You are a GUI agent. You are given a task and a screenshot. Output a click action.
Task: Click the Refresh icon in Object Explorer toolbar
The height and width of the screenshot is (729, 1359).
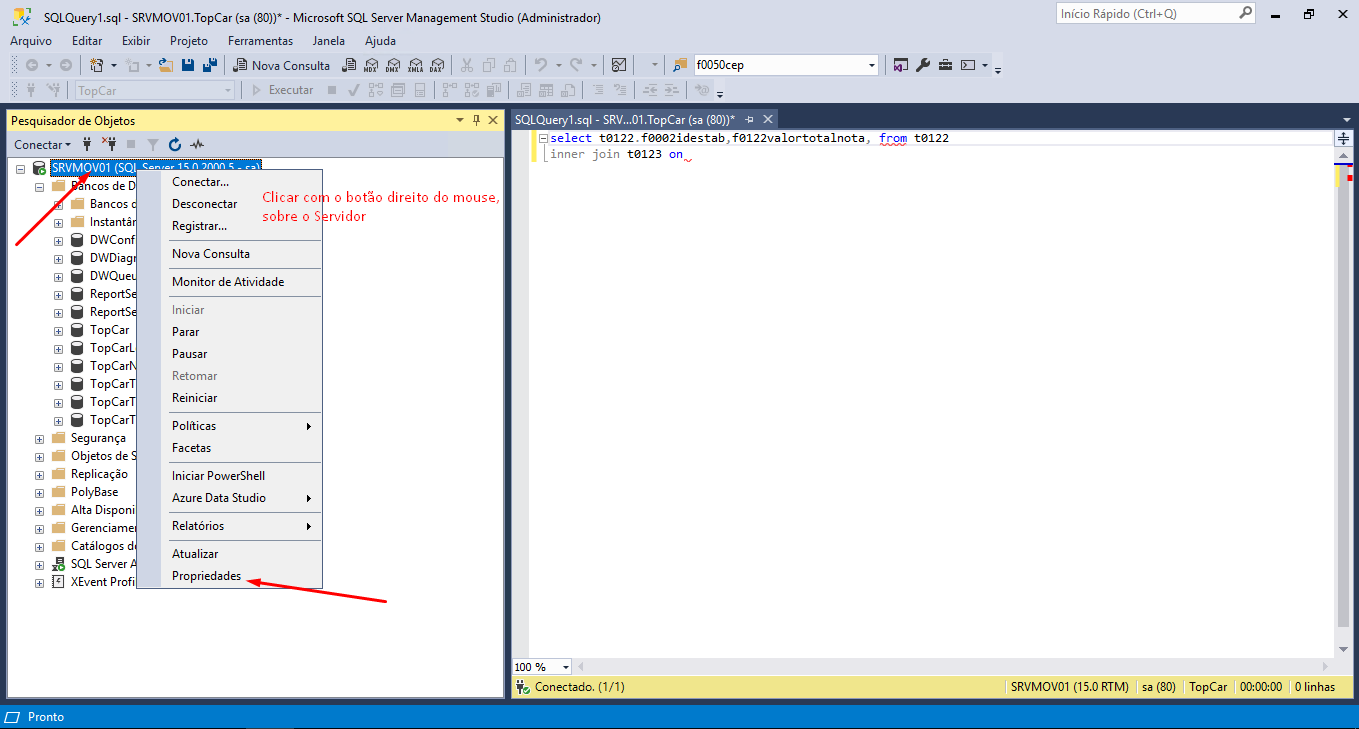click(x=175, y=144)
